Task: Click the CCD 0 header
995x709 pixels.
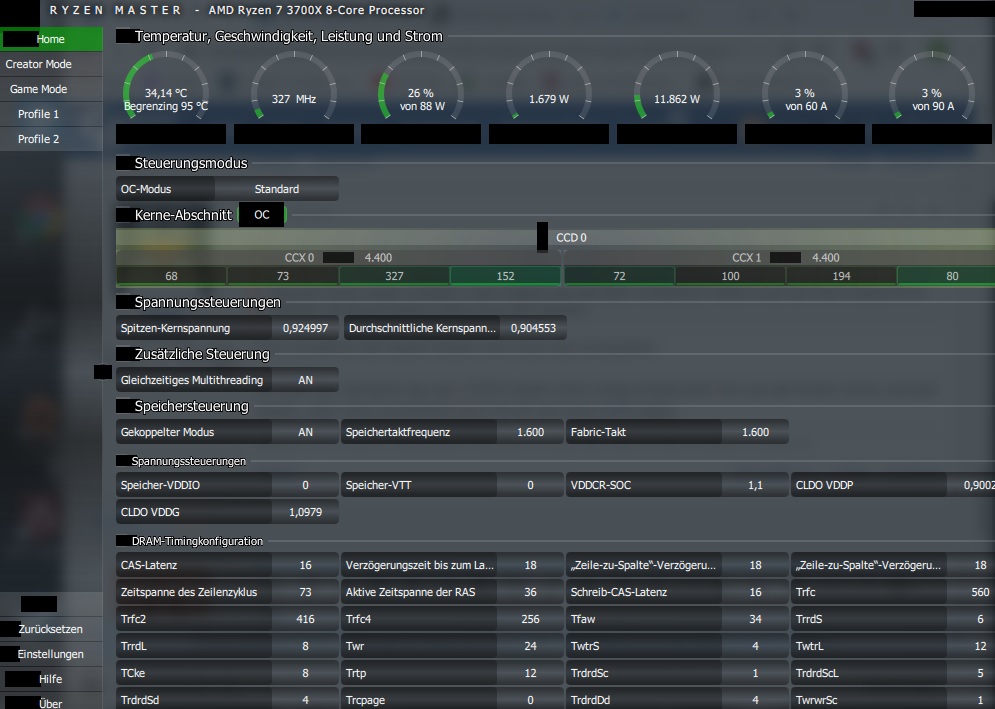Action: pos(571,237)
